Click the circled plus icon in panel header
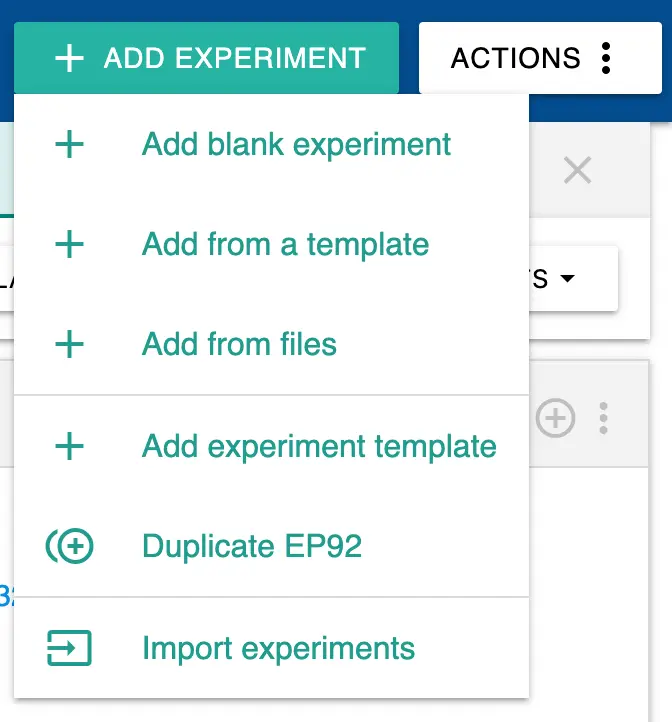The width and height of the screenshot is (672, 722). click(x=555, y=418)
